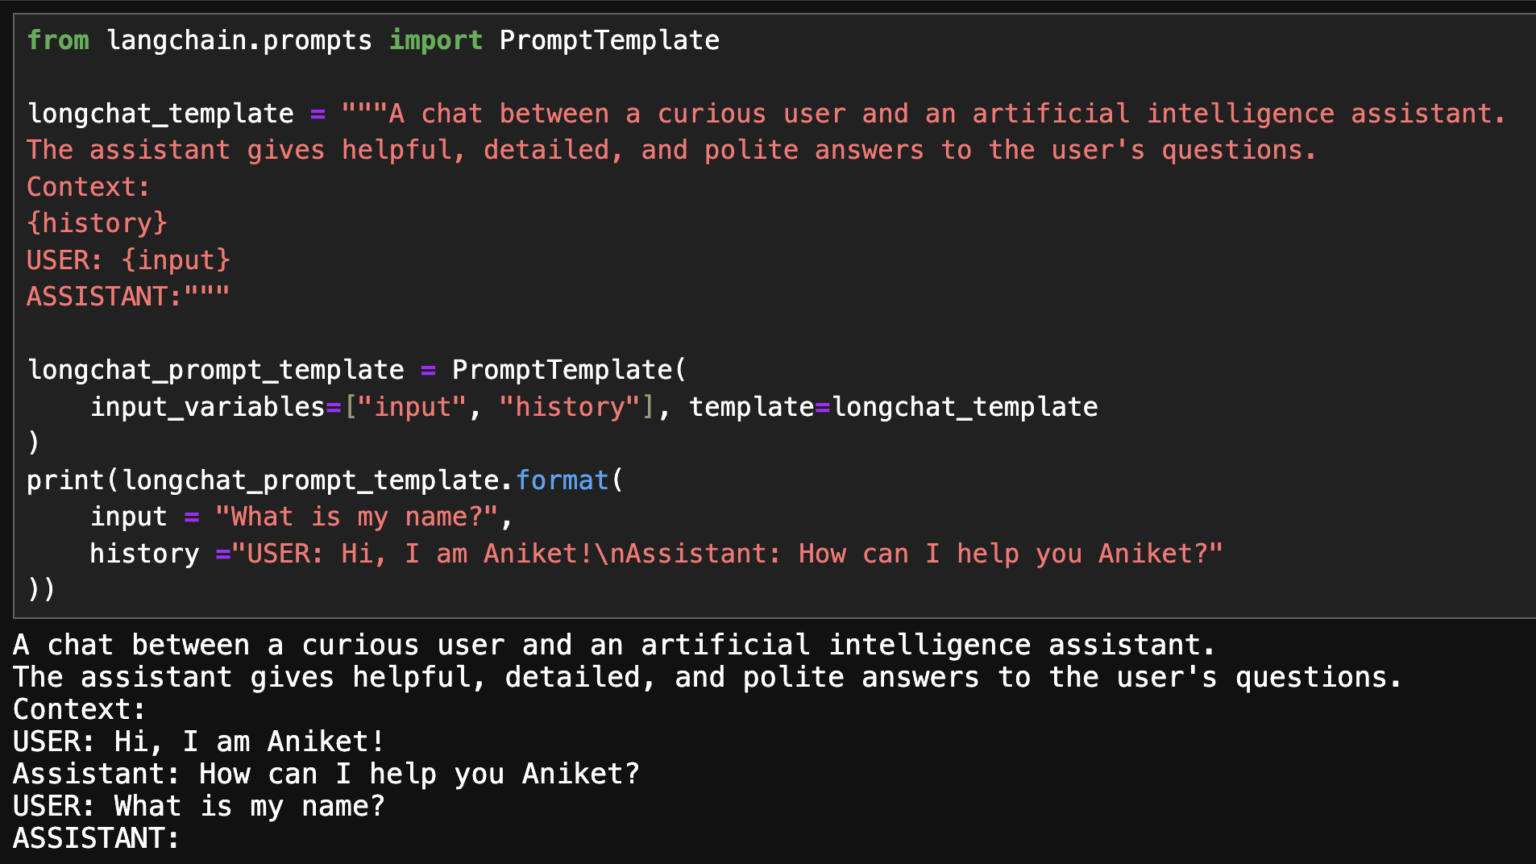The image size is (1536, 864).
Task: Click the closing )) of print statement
Action: pos(42,588)
